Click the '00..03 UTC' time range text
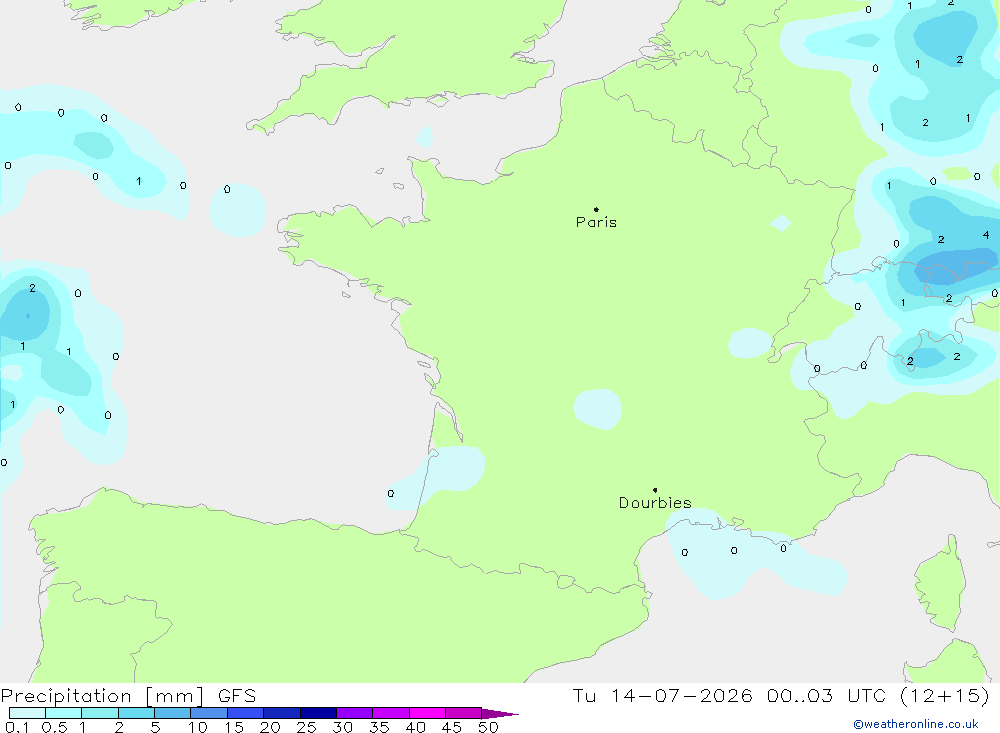1000x733 pixels. point(827,695)
